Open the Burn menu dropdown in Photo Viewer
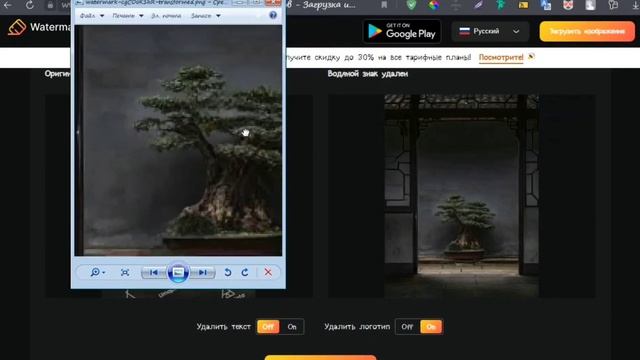The image size is (640, 360). 206,16
